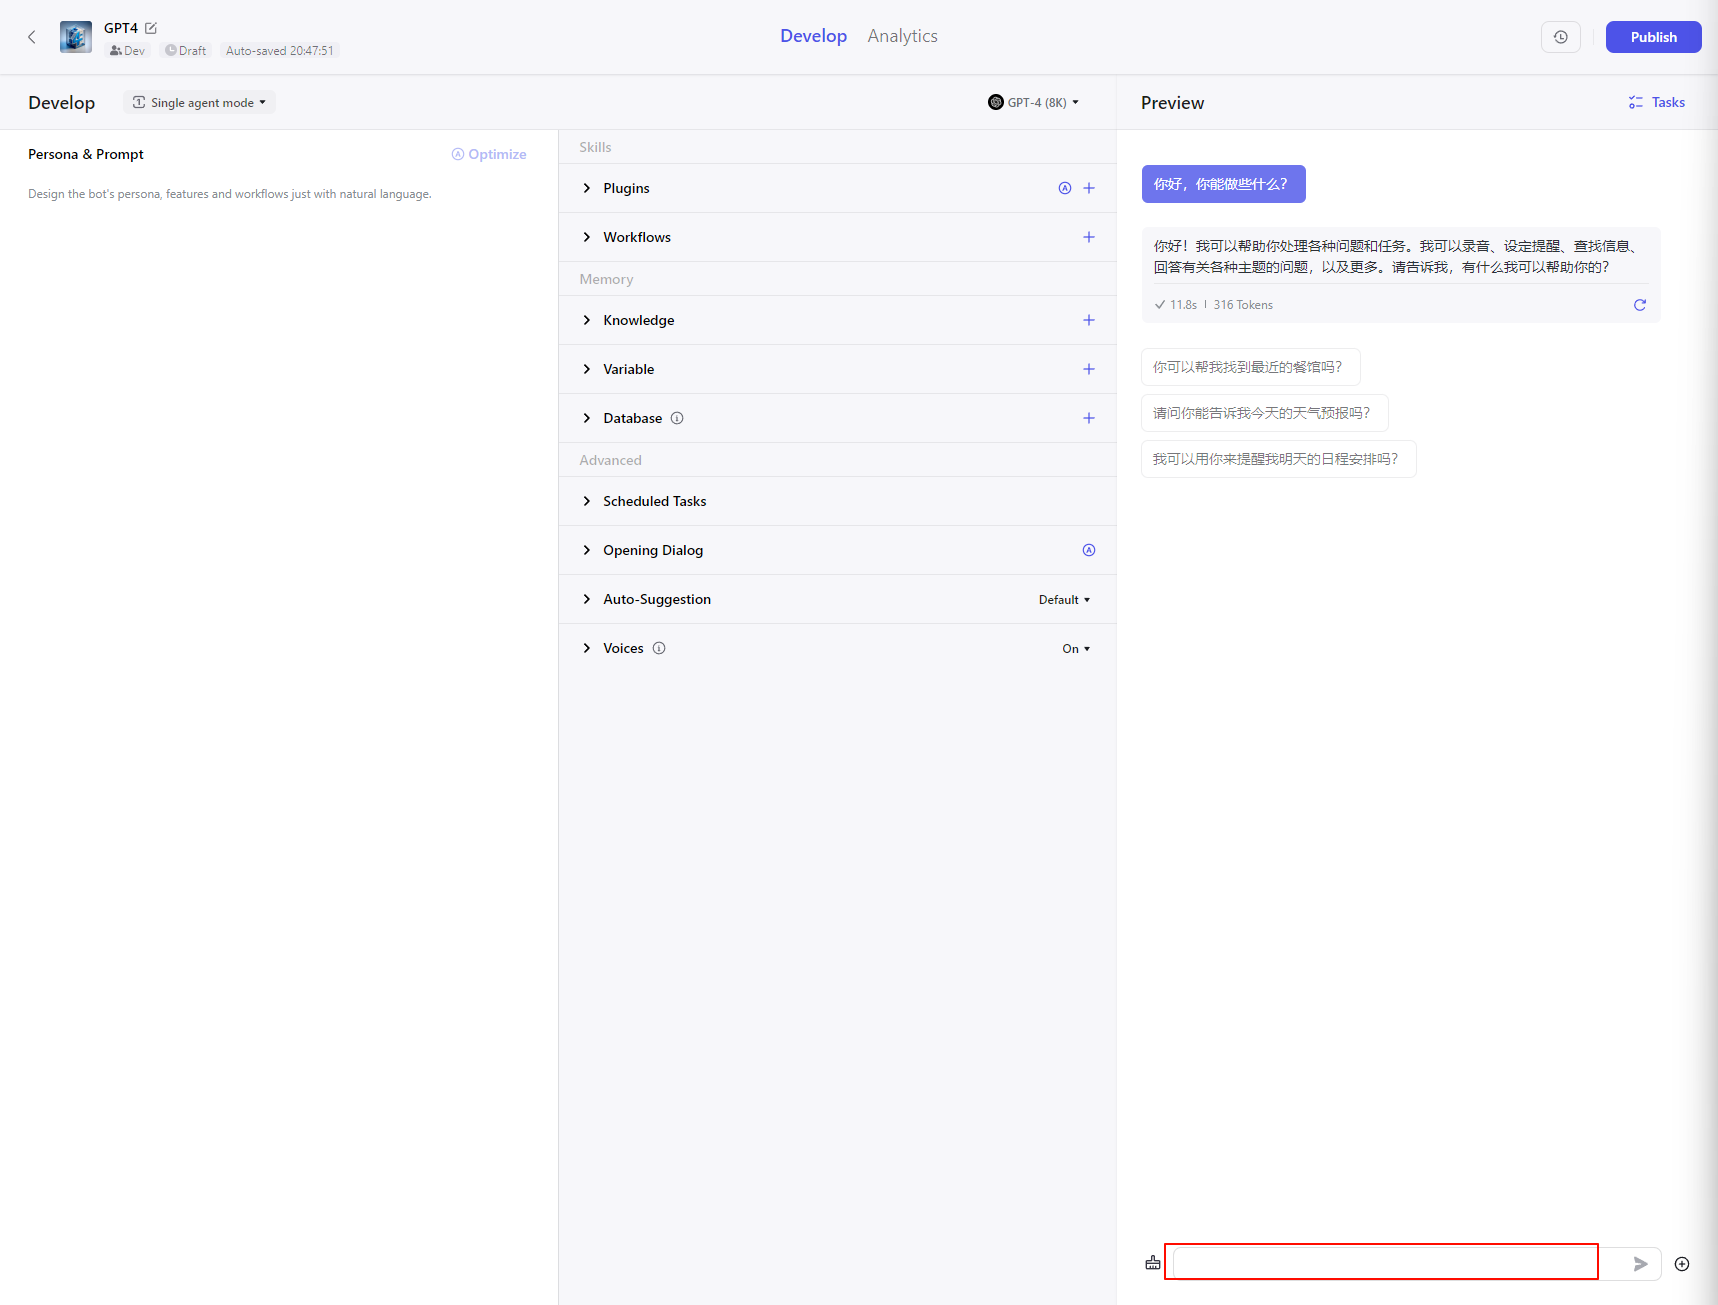Screen dimensions: 1718x1305
Task: Click the add attachment plus circle icon
Action: pyautogui.click(x=1682, y=1264)
